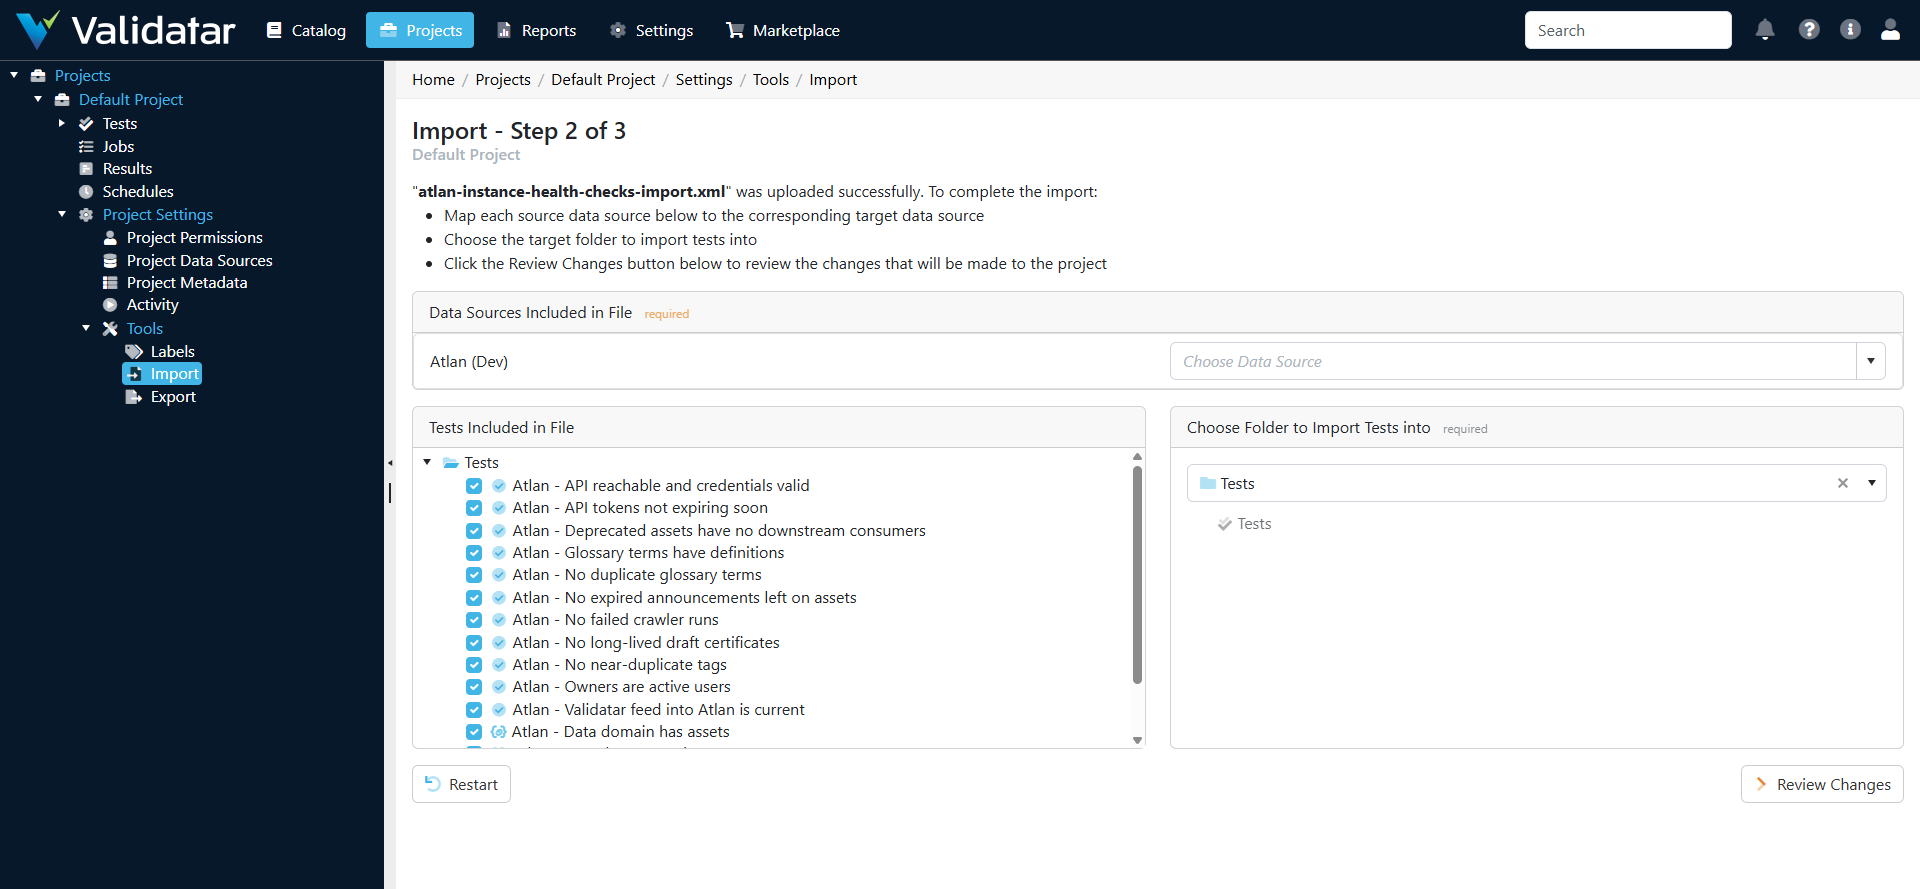Open the help question mark icon
The height and width of the screenshot is (889, 1920).
[1809, 30]
